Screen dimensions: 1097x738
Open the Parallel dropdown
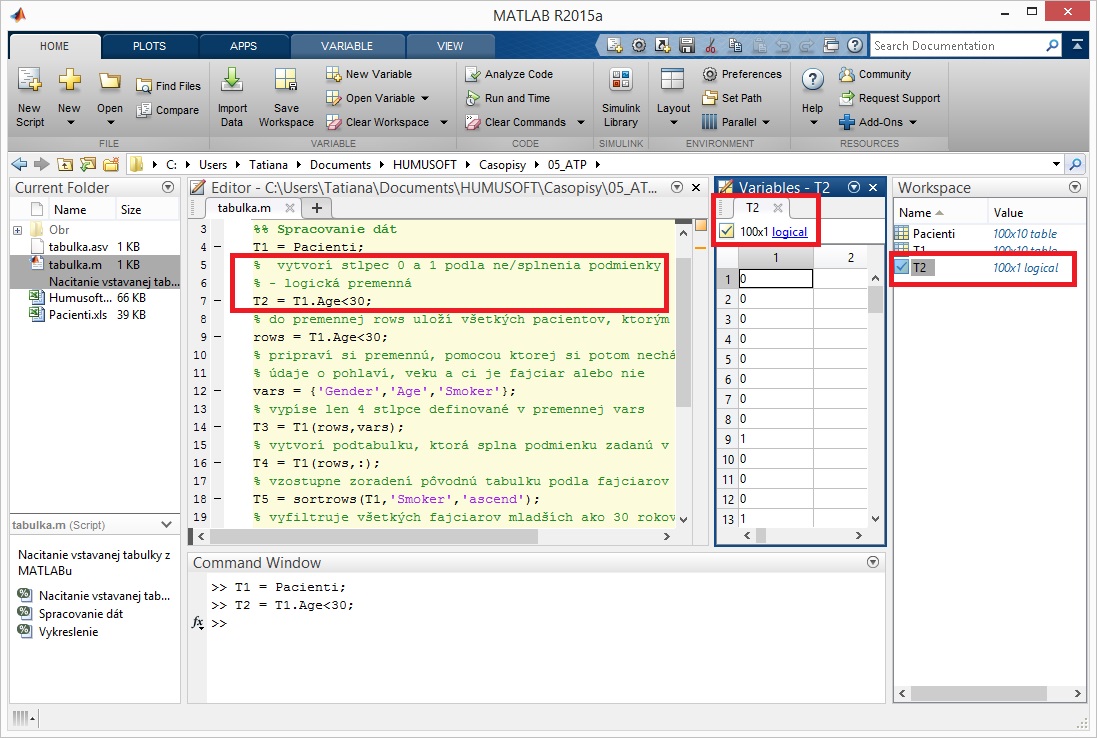765,122
